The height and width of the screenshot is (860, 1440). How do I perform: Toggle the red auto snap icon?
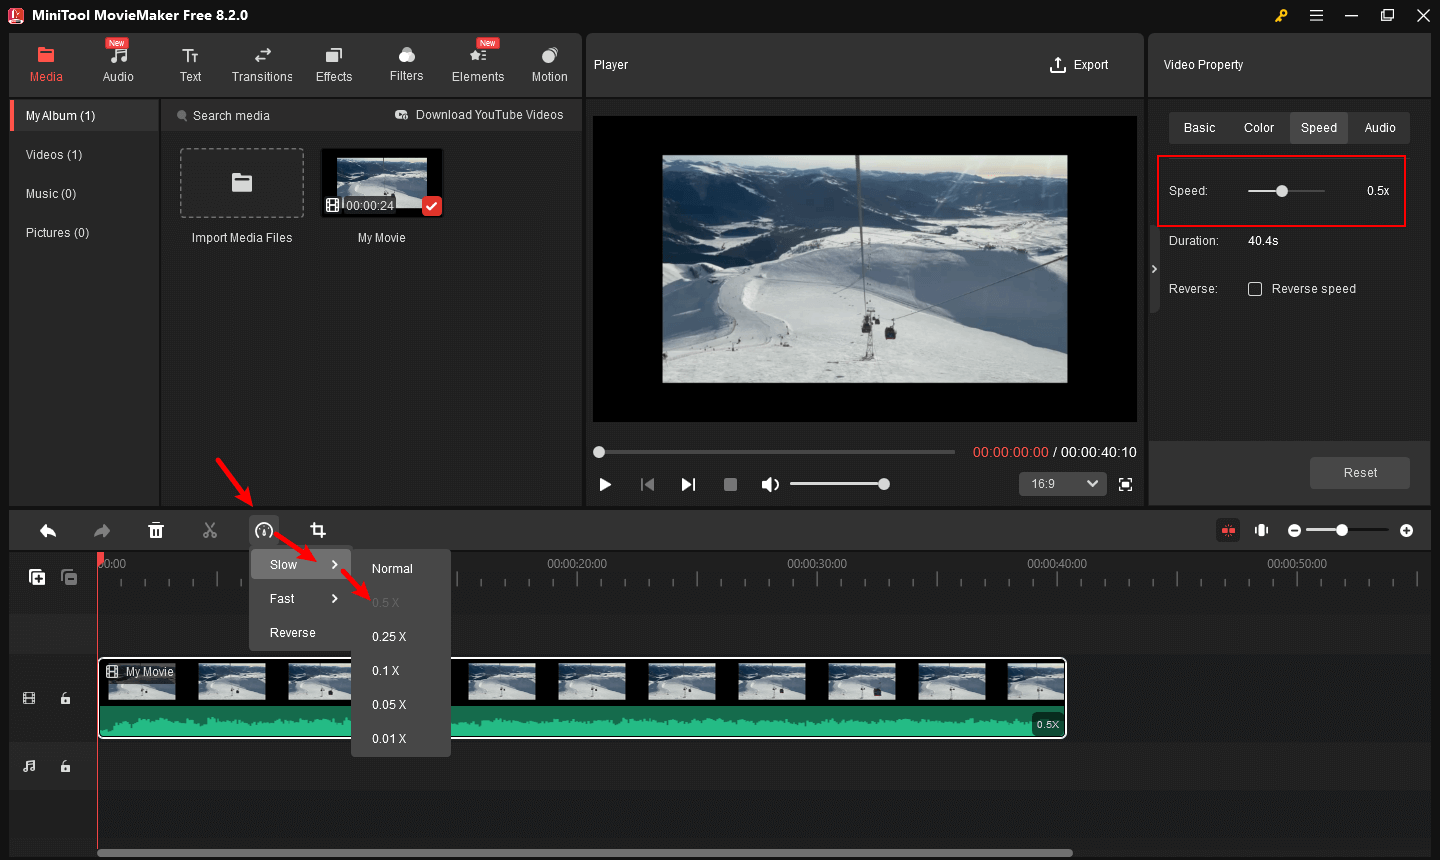(1228, 530)
